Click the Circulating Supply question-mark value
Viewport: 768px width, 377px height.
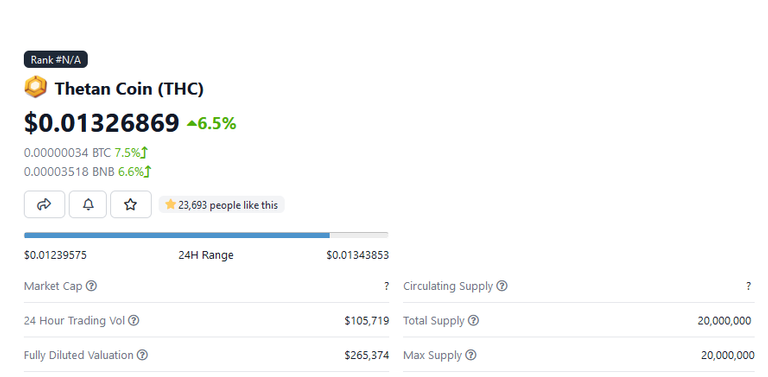pos(748,286)
